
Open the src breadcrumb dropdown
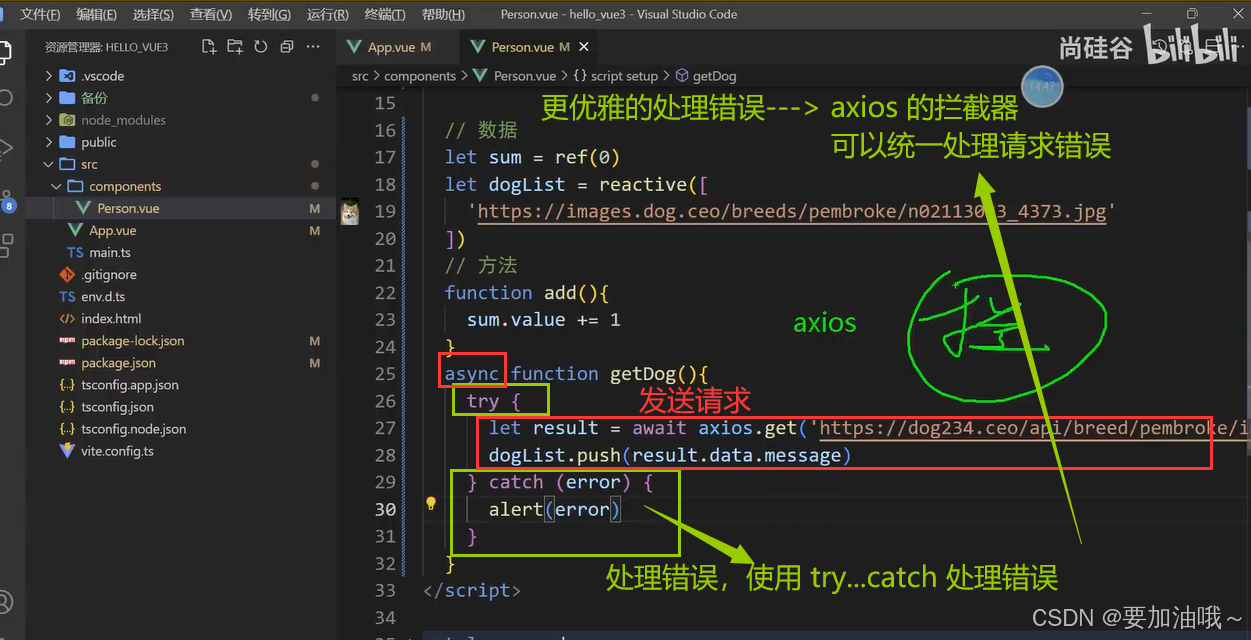click(360, 76)
